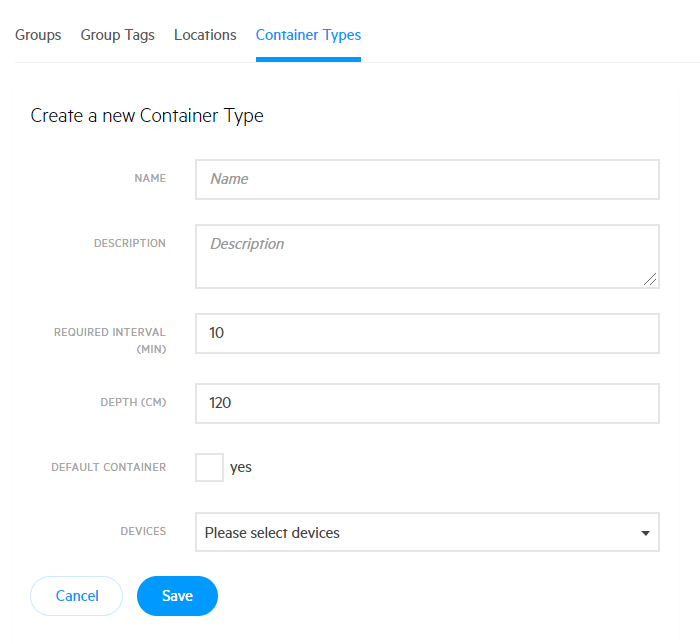
Task: Click the yes label beside the checkbox
Action: 241,467
